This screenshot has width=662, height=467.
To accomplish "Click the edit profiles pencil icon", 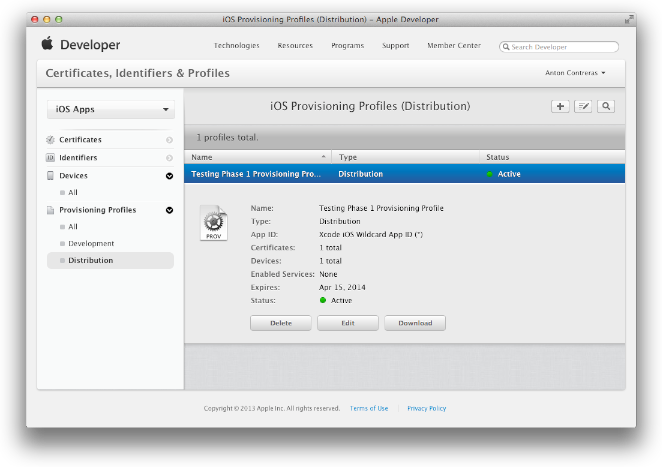I will pos(583,106).
